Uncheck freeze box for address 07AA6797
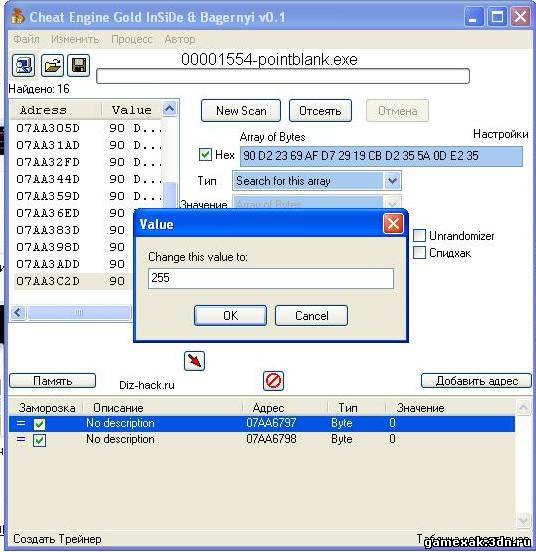 39,424
